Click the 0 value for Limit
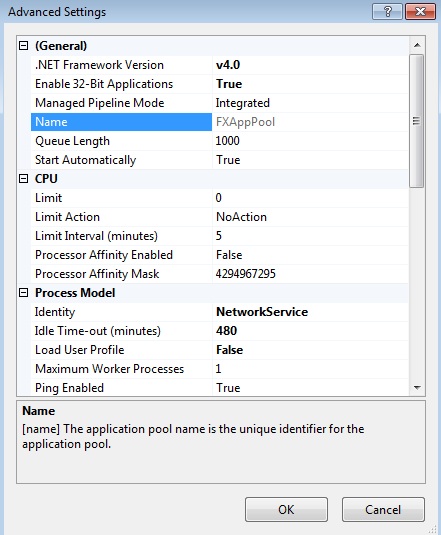 pos(219,198)
